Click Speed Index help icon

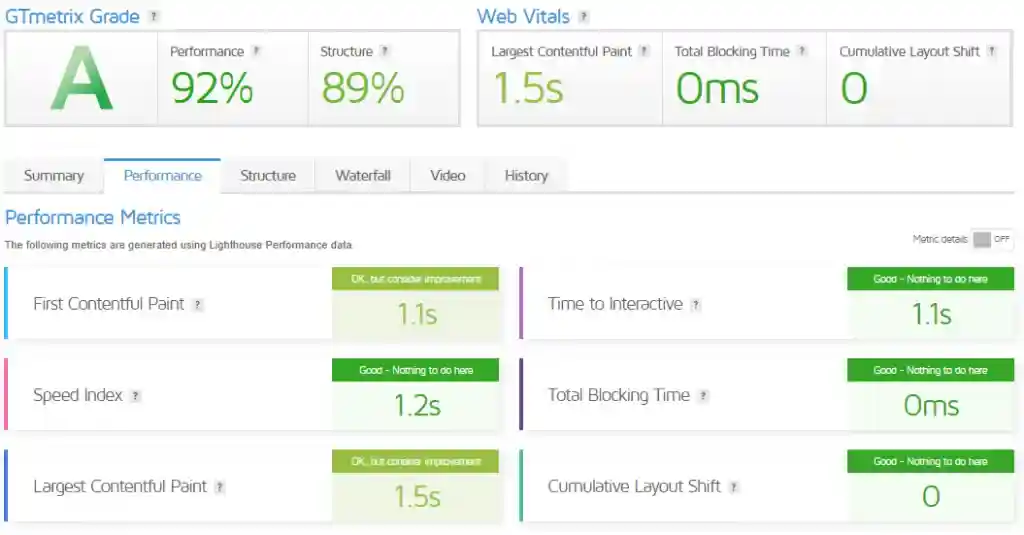coord(136,396)
